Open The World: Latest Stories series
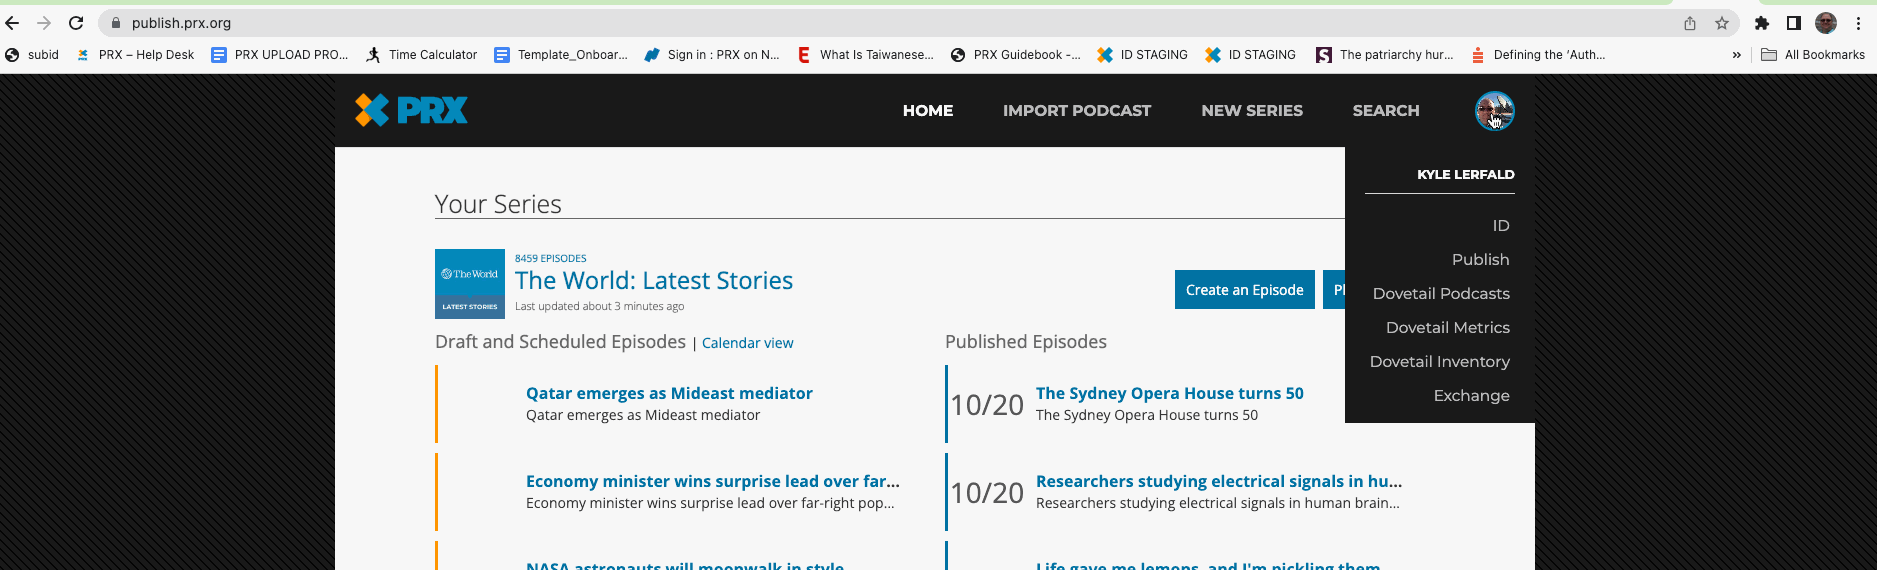This screenshot has width=1877, height=570. 654,281
